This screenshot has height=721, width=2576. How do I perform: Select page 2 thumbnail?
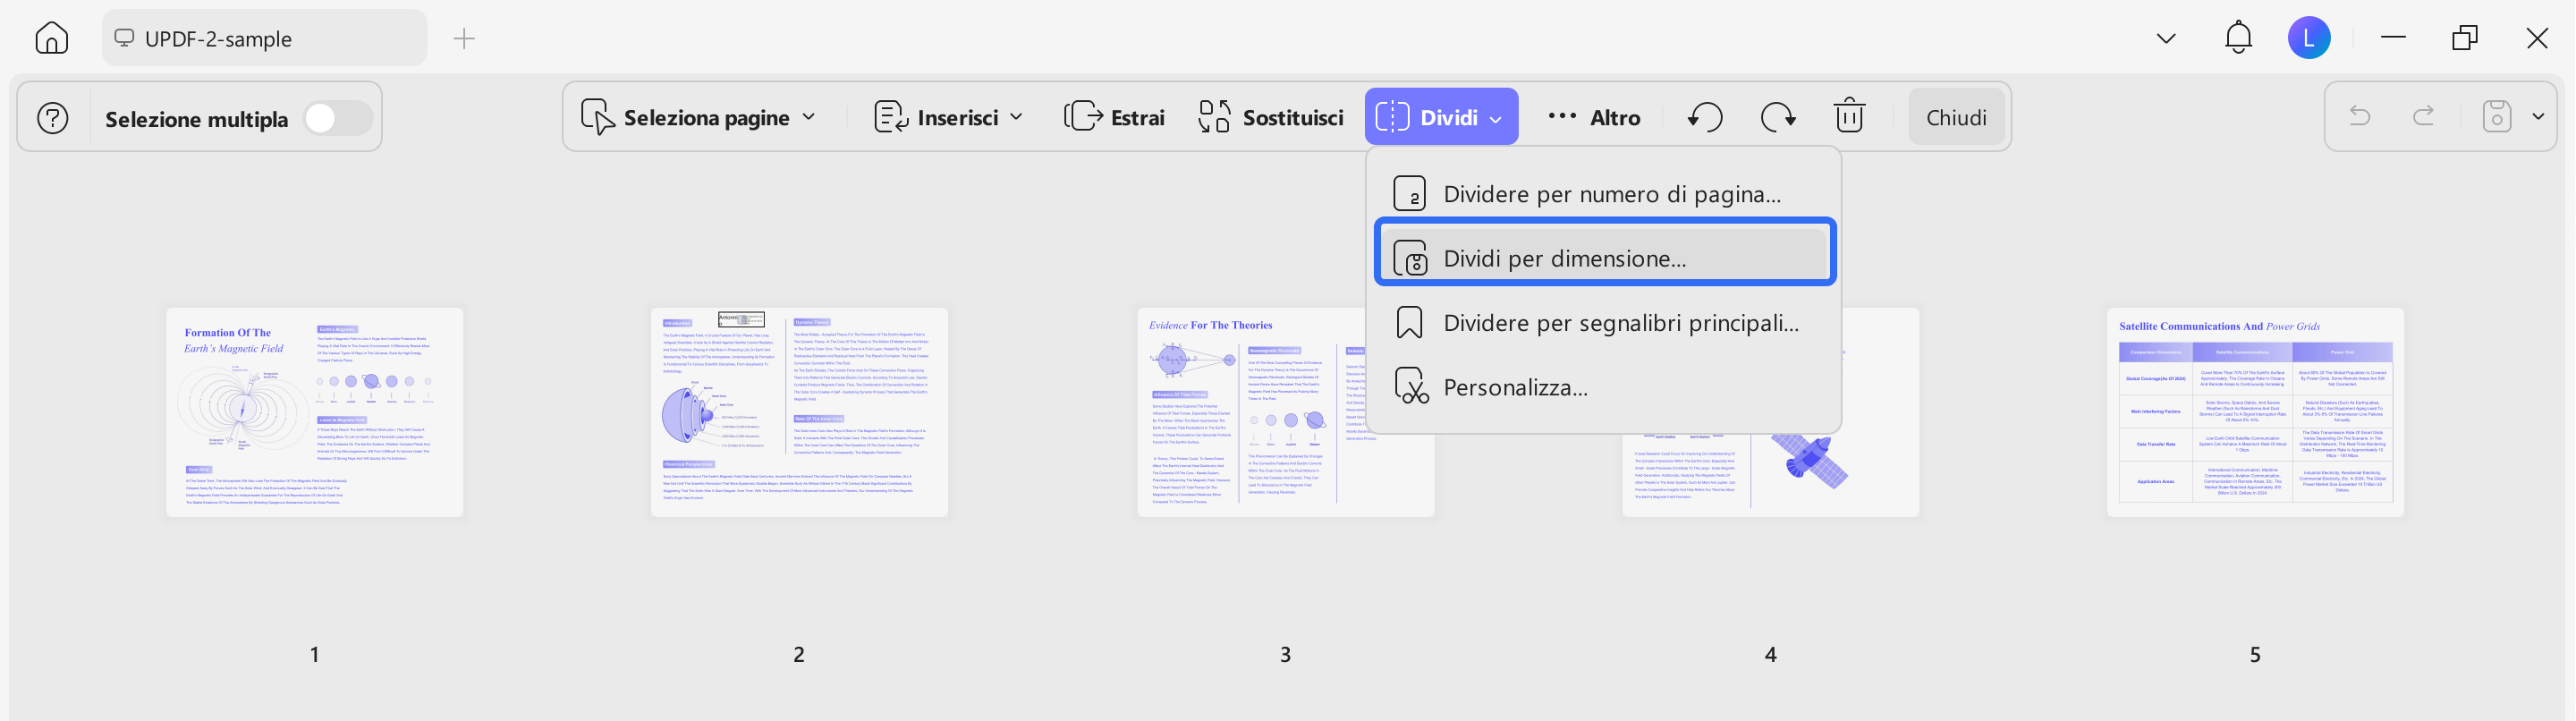coord(799,412)
